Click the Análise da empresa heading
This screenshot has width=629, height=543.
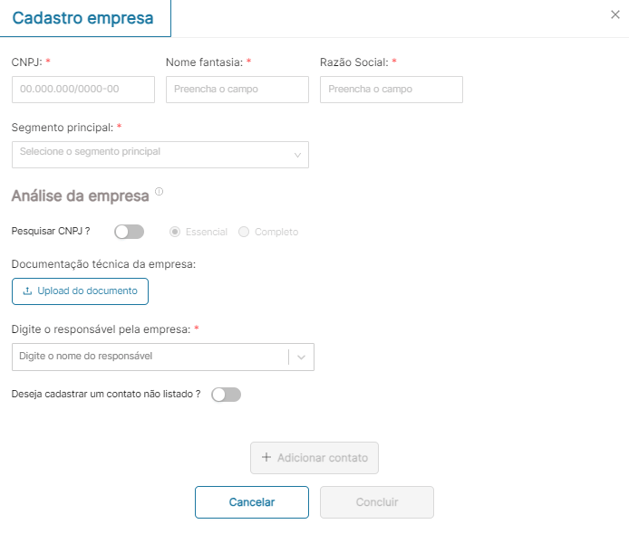[x=80, y=195]
